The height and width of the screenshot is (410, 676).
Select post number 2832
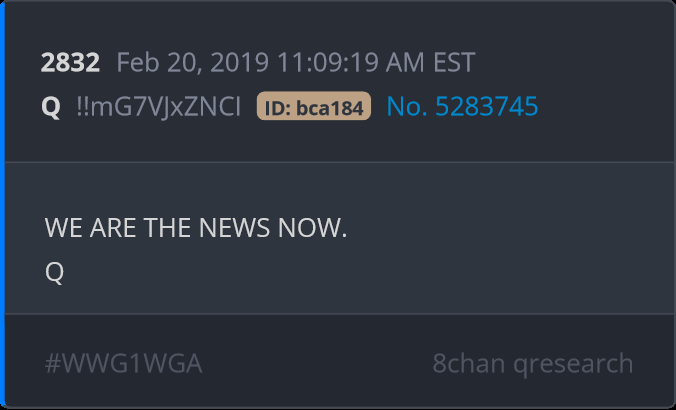[70, 63]
